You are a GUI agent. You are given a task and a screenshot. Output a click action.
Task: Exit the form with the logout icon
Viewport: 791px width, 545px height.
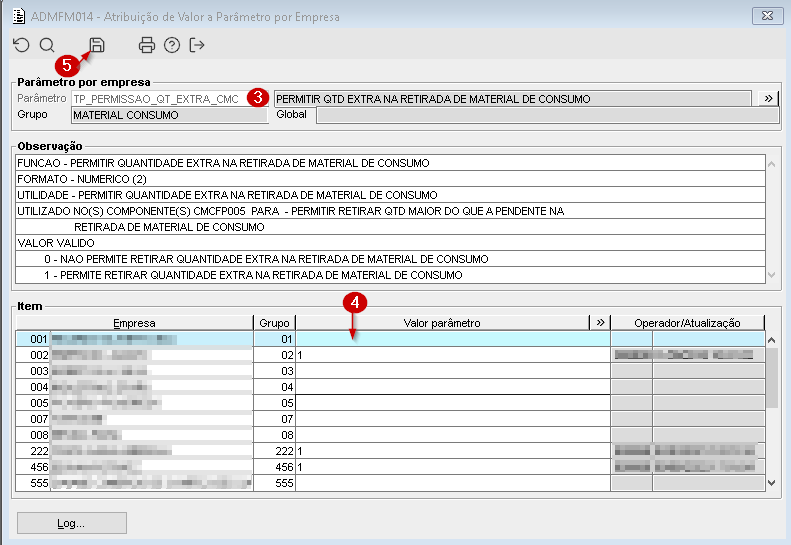[197, 45]
